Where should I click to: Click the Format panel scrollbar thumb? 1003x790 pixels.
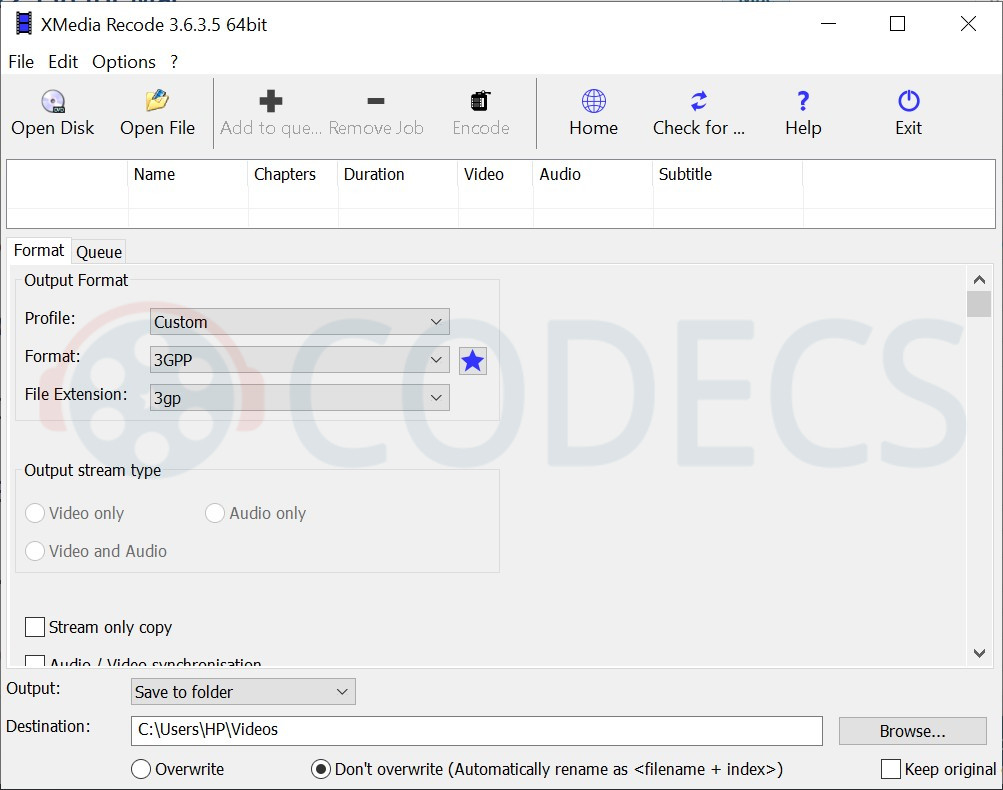coord(979,304)
